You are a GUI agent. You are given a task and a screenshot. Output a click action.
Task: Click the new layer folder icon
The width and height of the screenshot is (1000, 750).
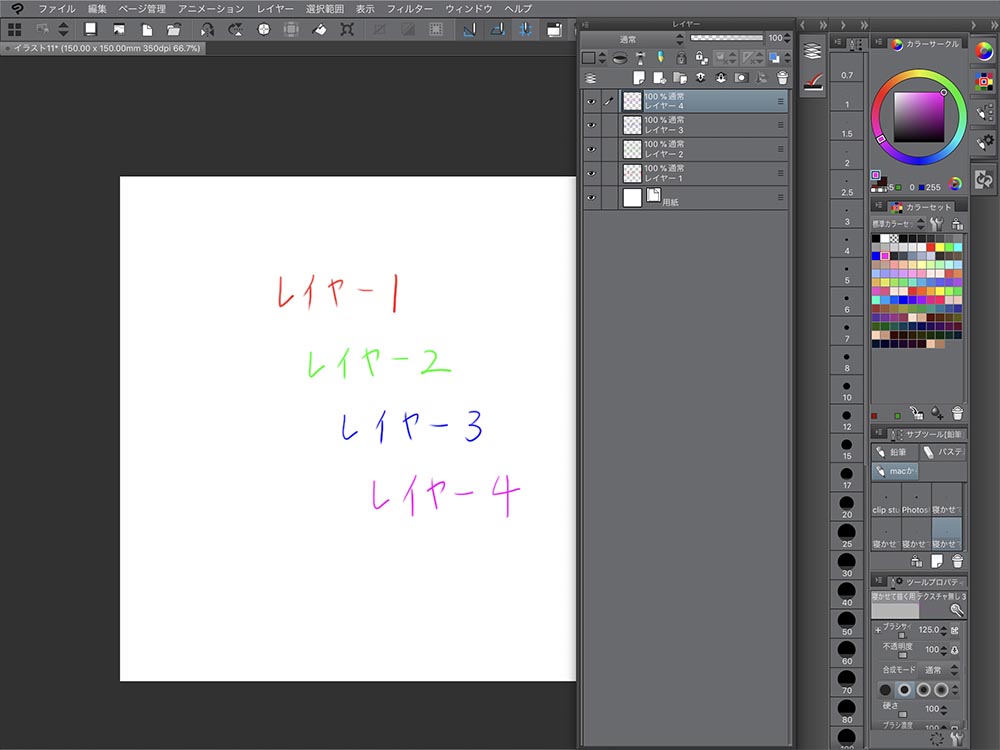coord(678,77)
